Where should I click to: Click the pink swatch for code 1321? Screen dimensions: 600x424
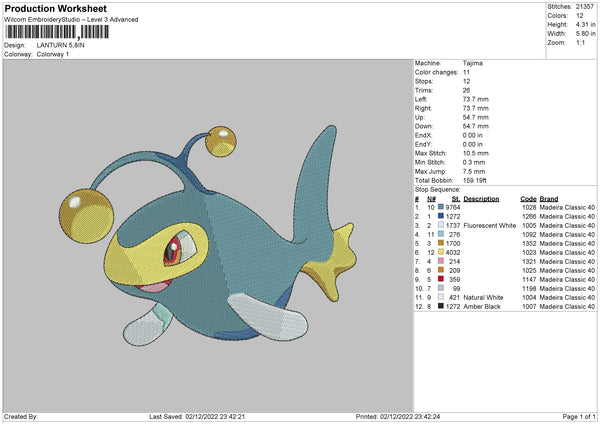[x=440, y=259]
